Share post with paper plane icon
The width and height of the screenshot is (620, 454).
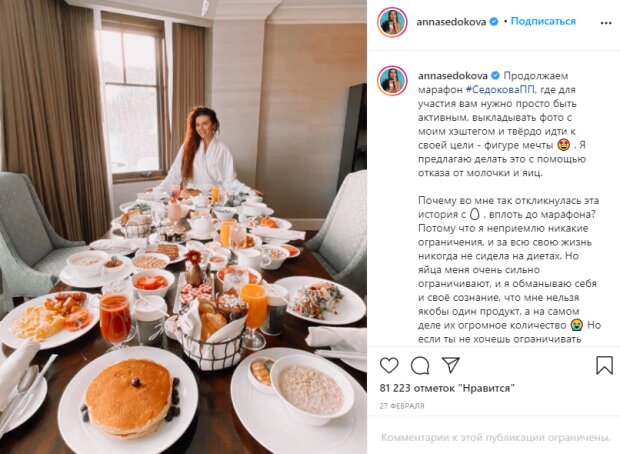(x=451, y=365)
